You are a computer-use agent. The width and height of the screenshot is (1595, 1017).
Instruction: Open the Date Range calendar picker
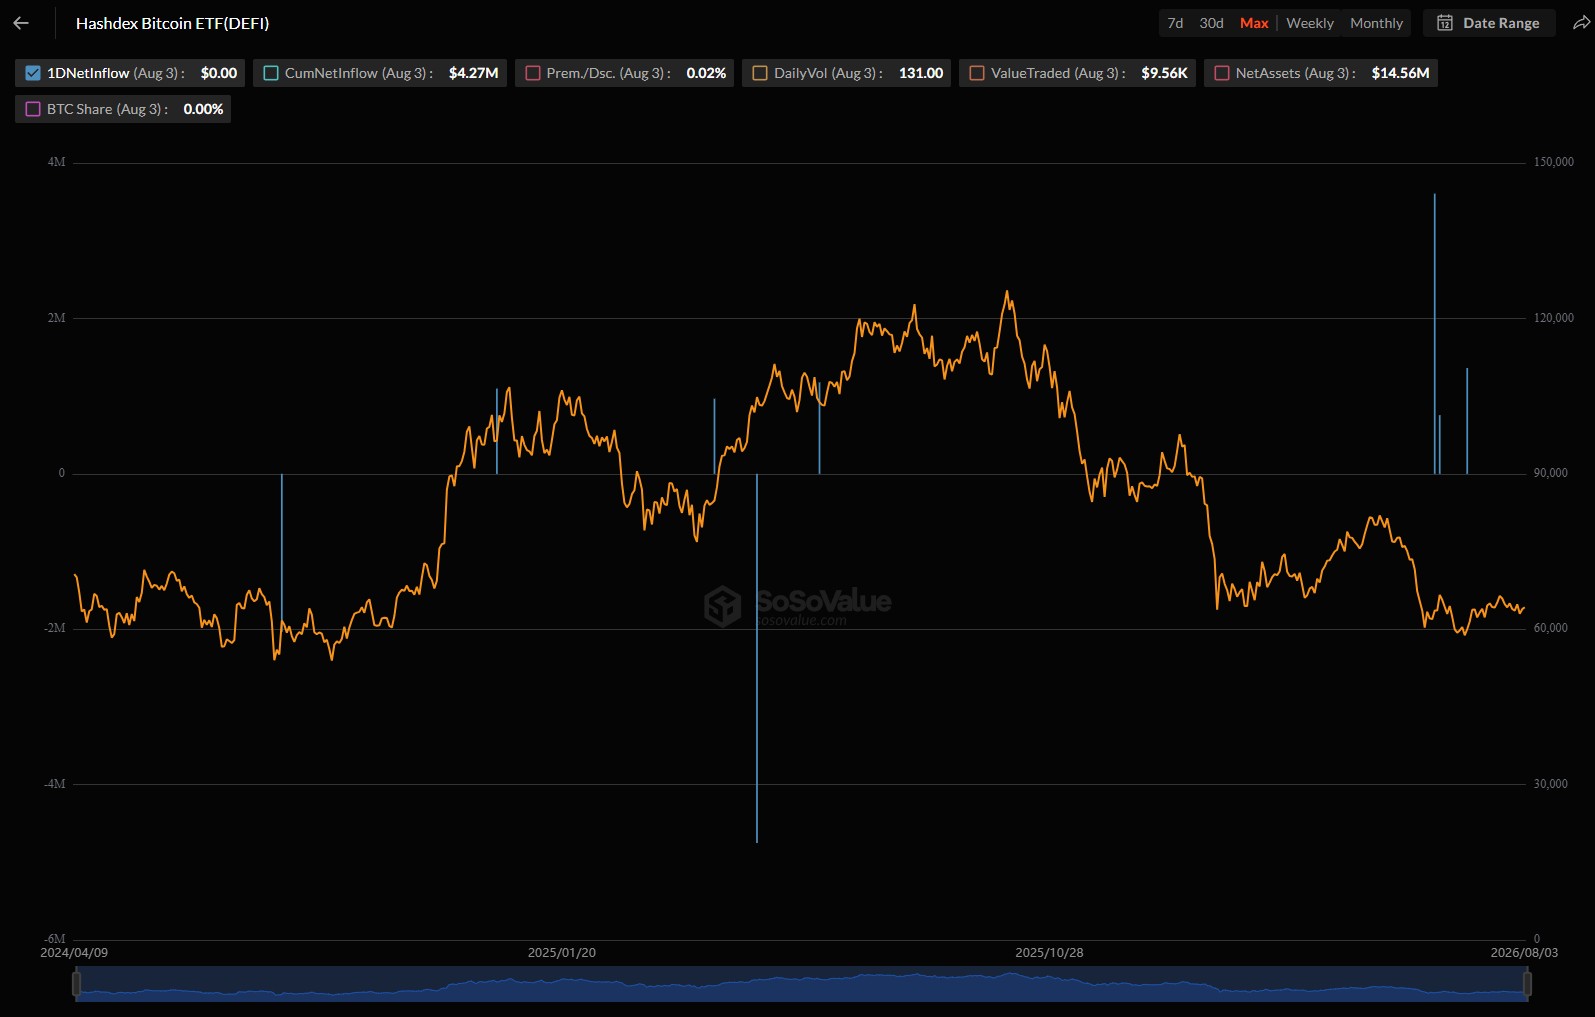tap(1489, 23)
